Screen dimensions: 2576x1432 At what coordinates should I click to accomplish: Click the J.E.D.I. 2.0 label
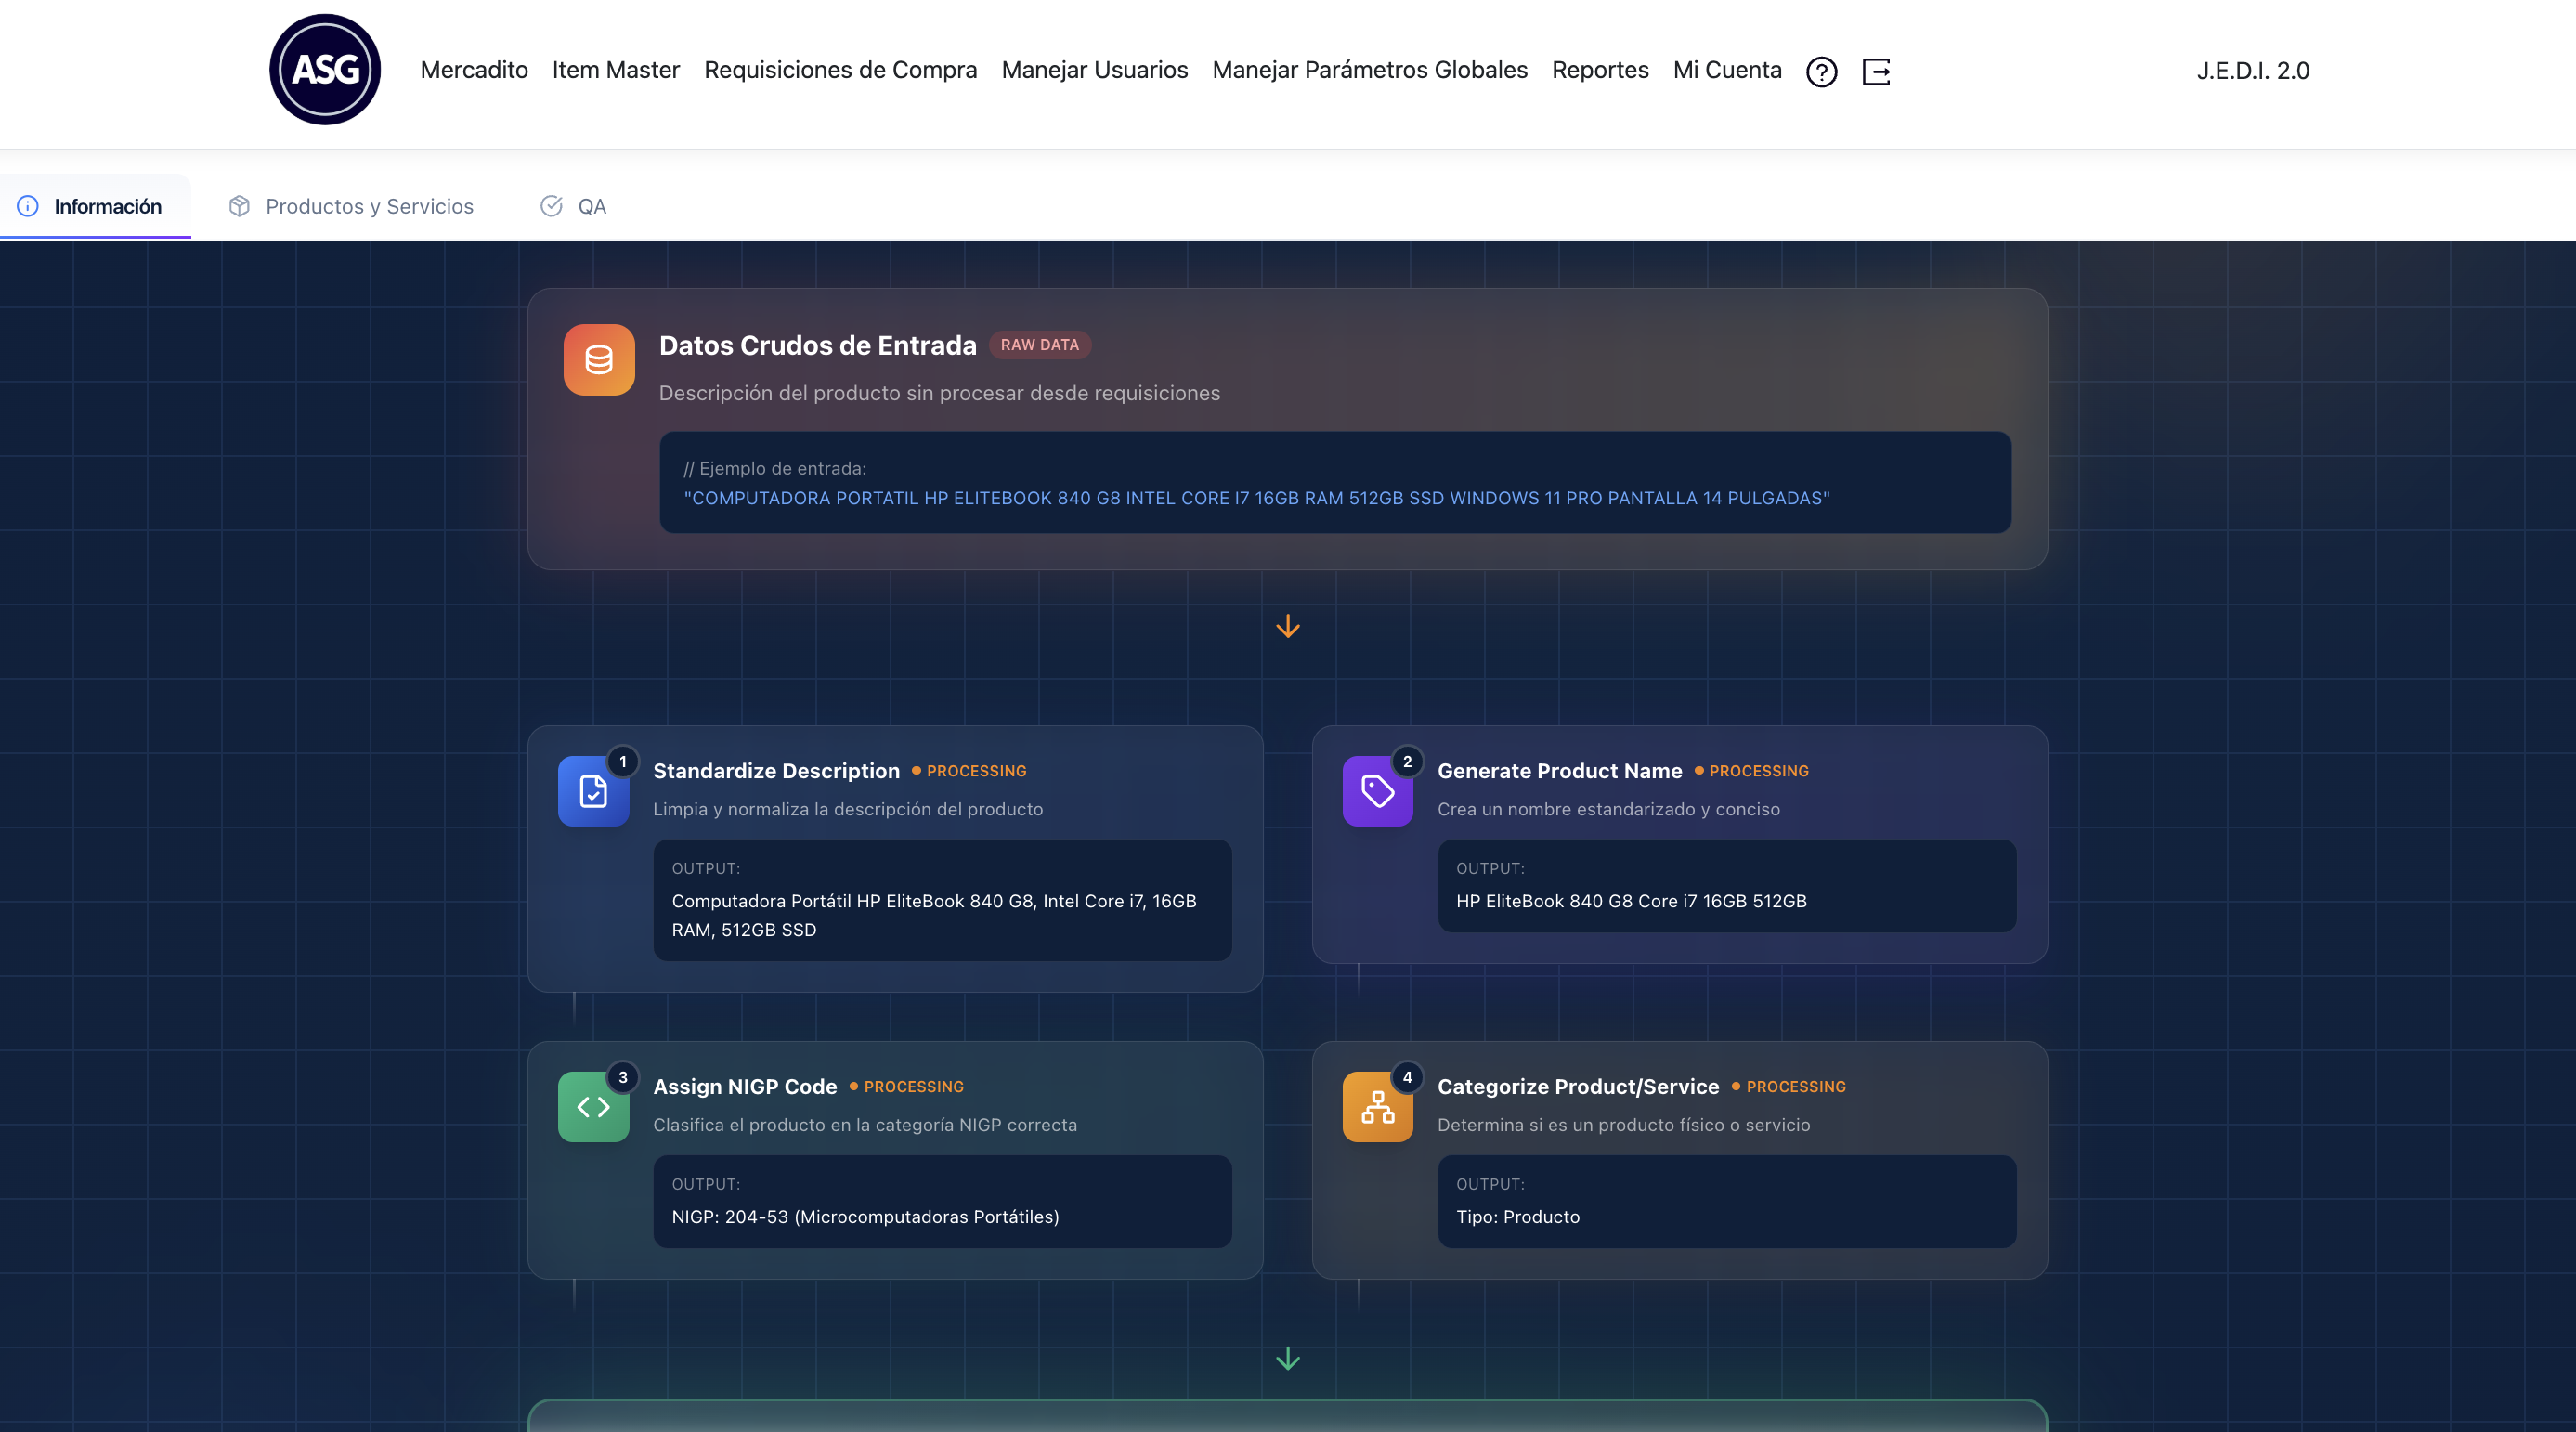pyautogui.click(x=2252, y=70)
